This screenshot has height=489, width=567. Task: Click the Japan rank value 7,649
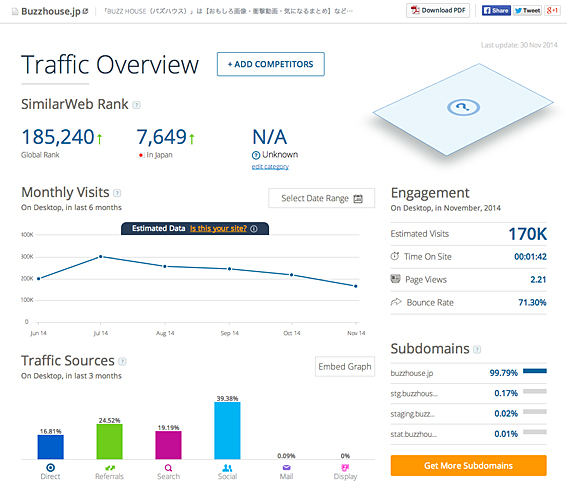pyautogui.click(x=161, y=137)
